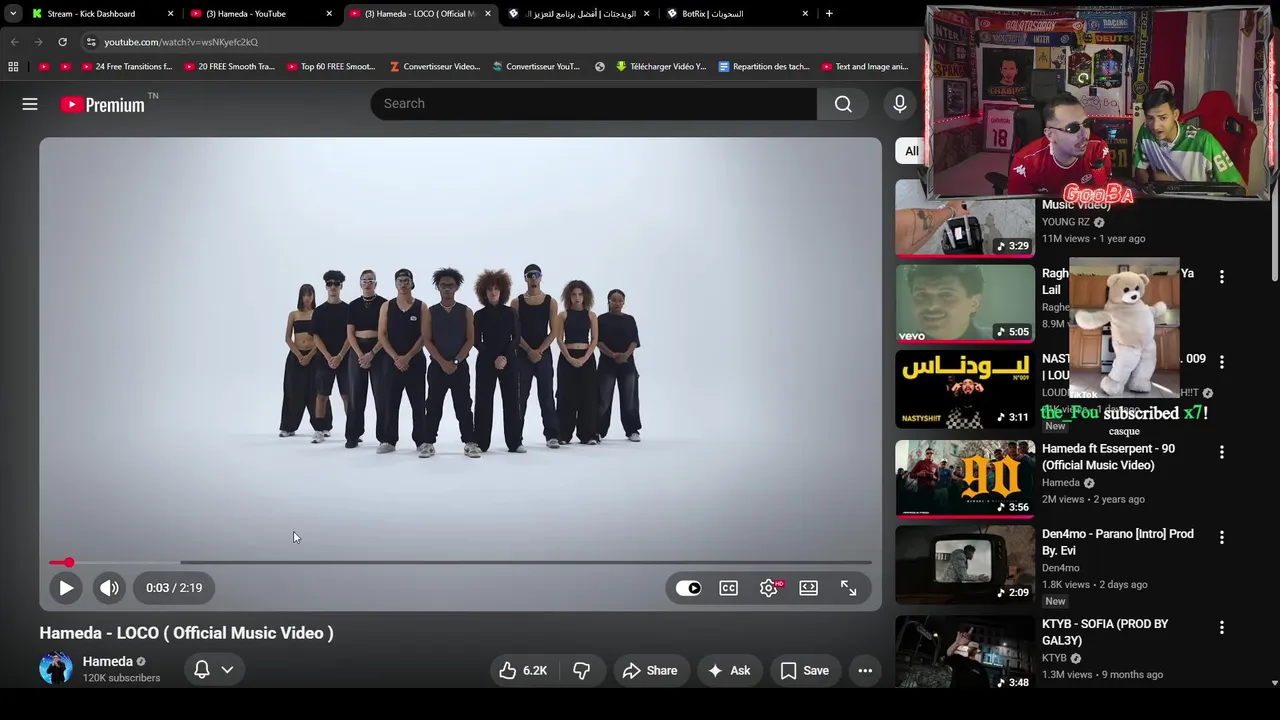Select the All filter chip
Viewport: 1280px width, 720px height.
tap(911, 151)
